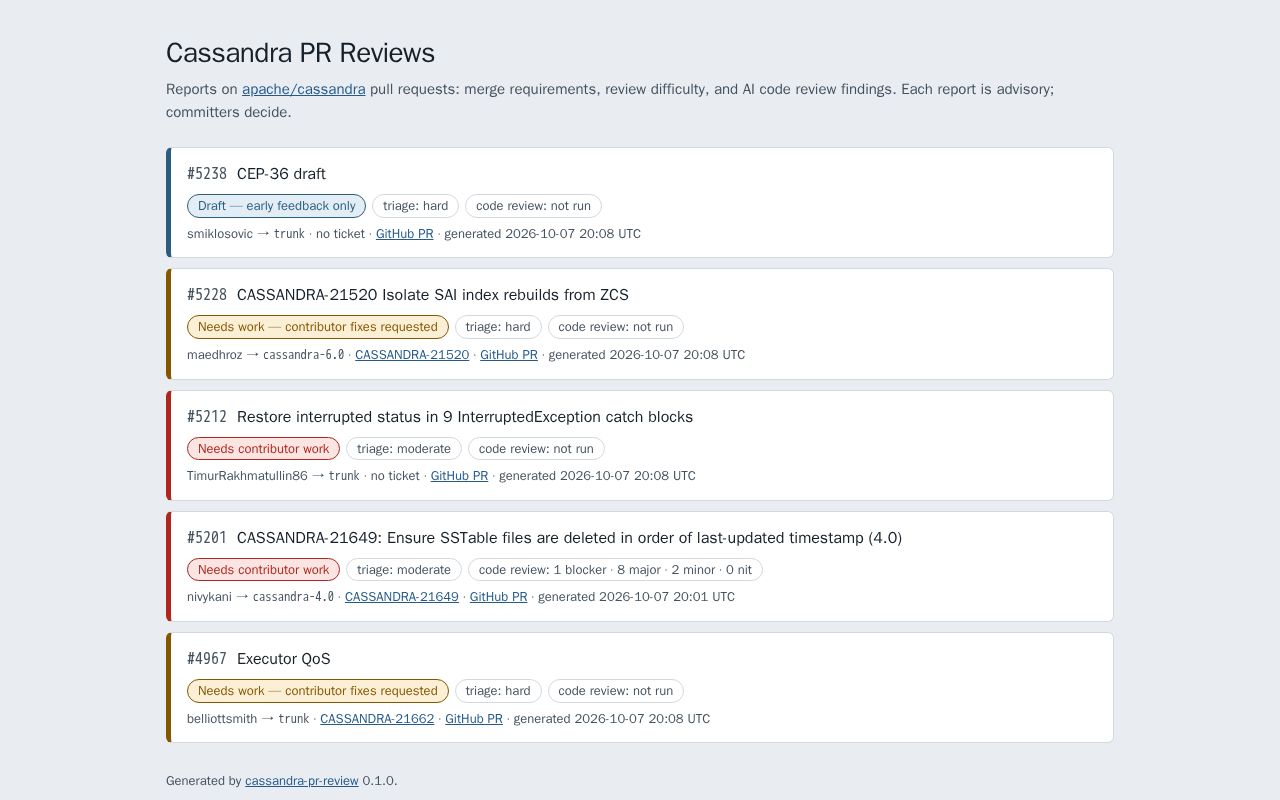Open the cassandra-pr-review footer link
Screen dimensions: 1280x800
coord(302,780)
